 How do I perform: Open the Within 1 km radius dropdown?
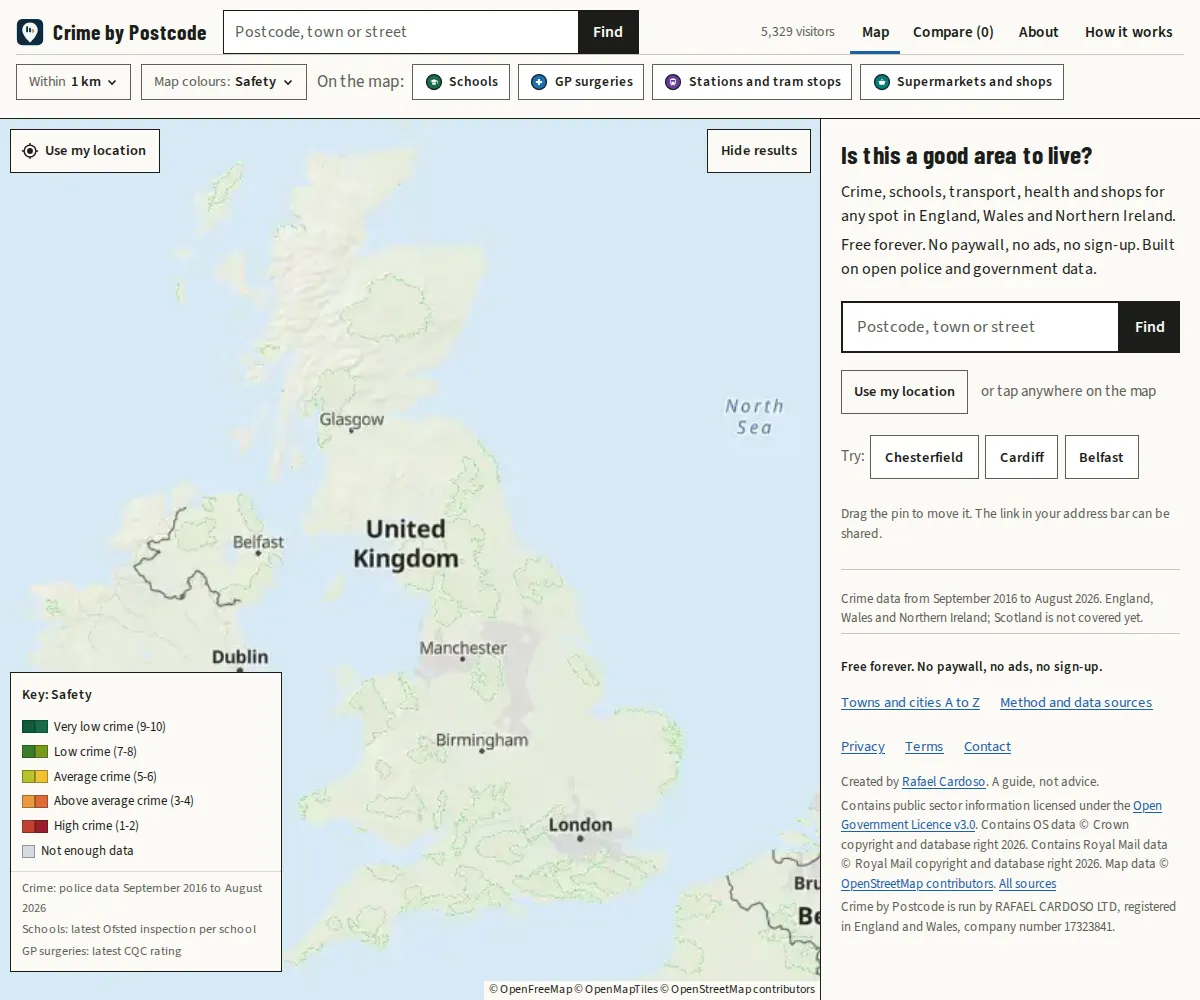click(73, 82)
